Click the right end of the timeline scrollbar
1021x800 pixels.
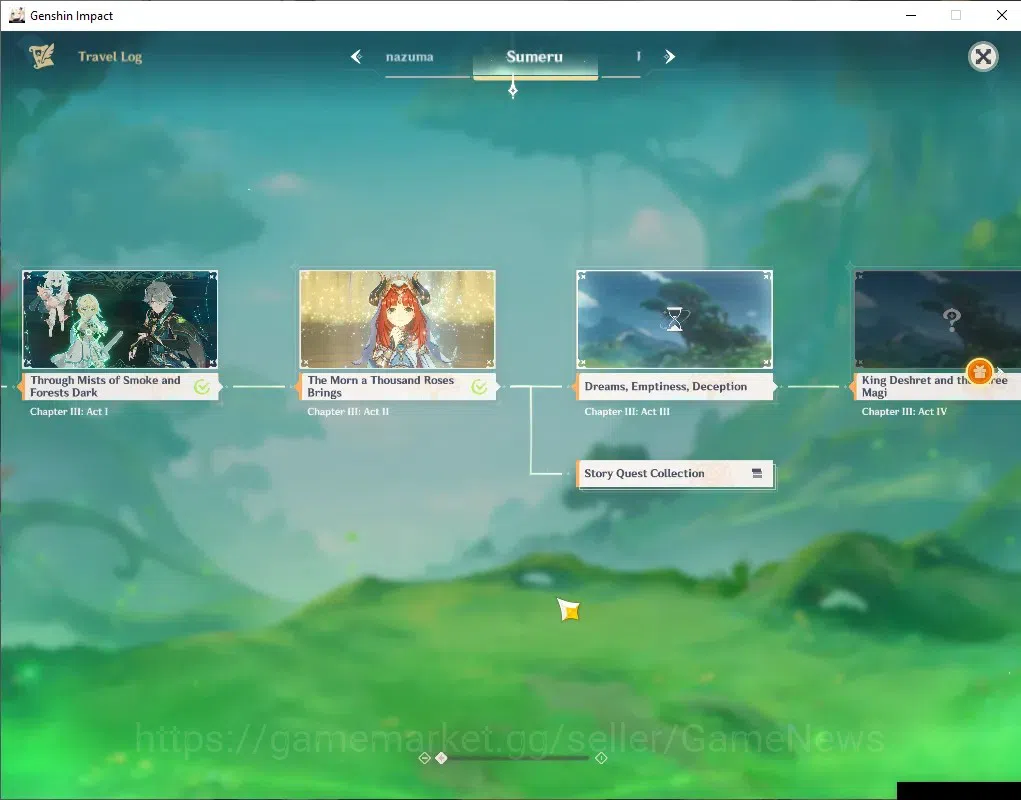pos(601,758)
